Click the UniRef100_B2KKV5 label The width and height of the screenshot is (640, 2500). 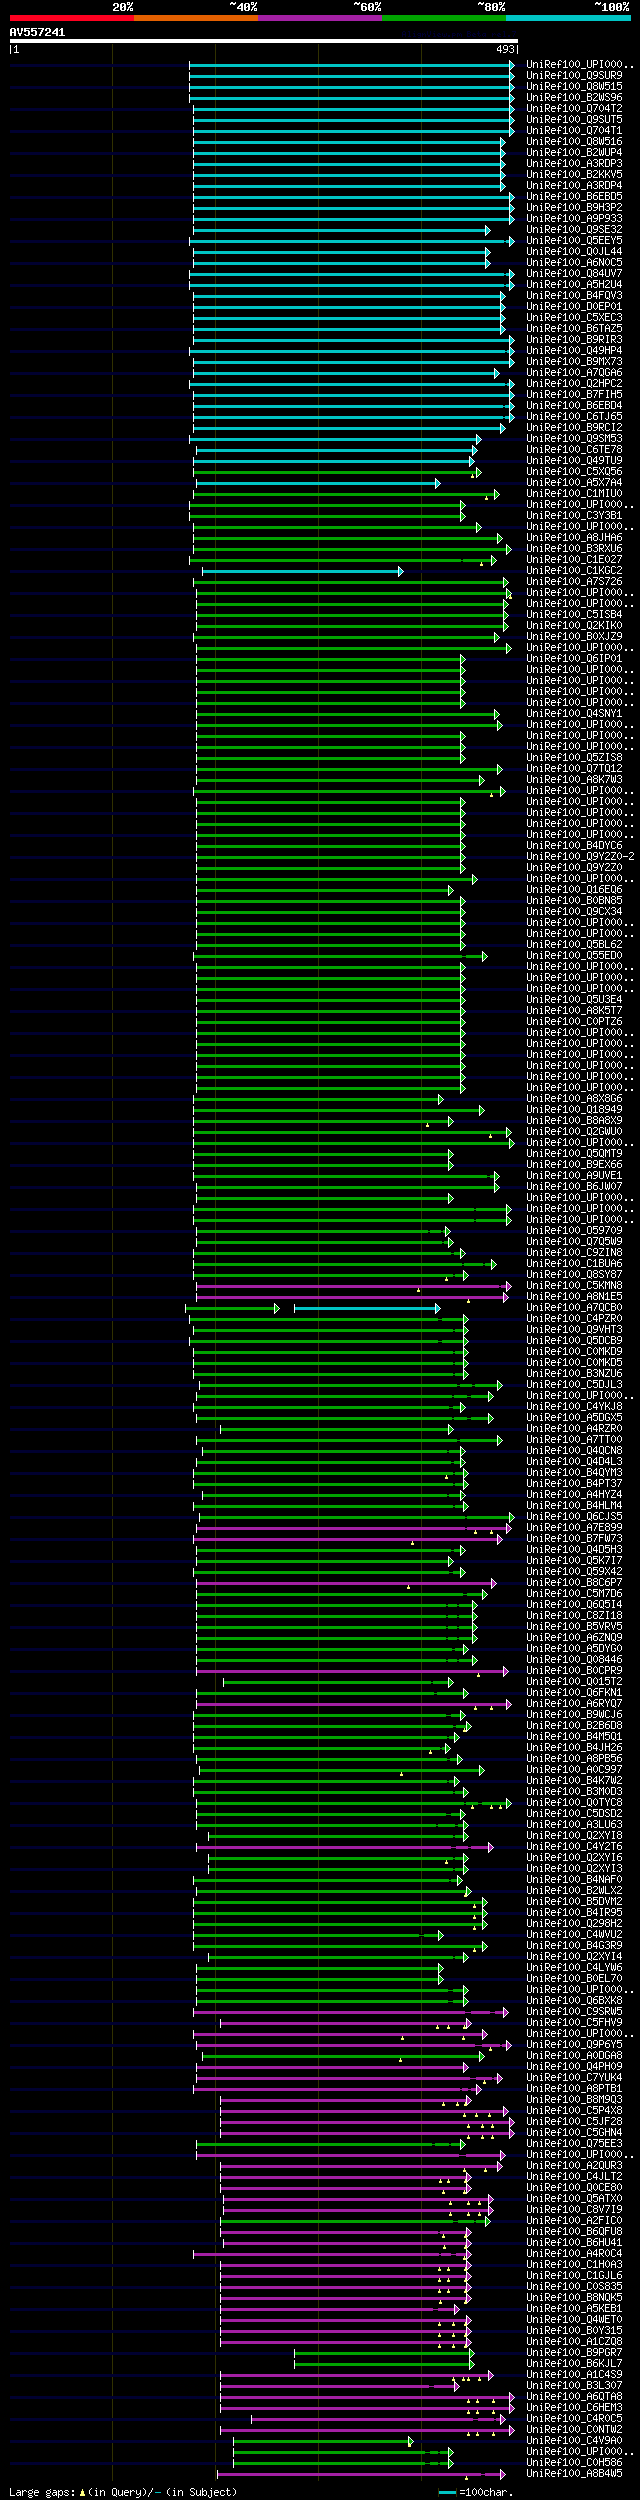(574, 174)
